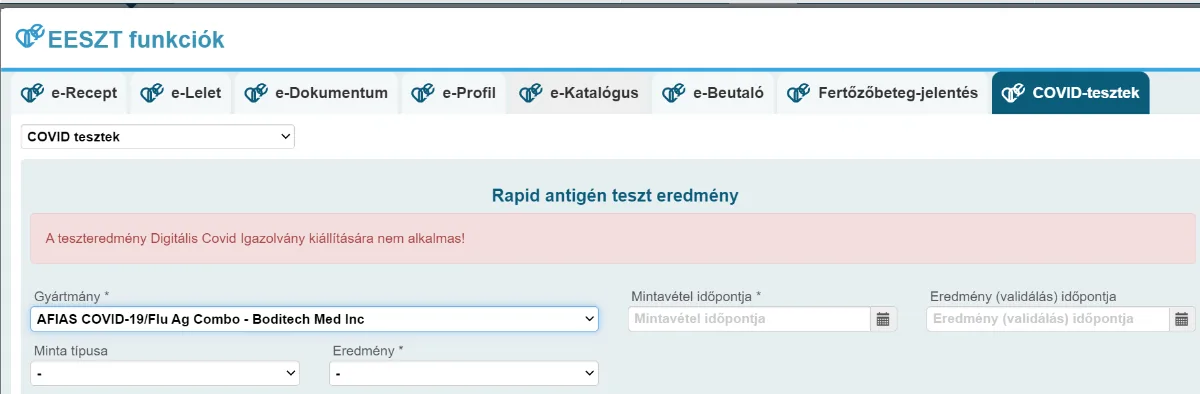Open the Gyártmány manufacturer dropdown
This screenshot has width=1200, height=394.
click(314, 319)
